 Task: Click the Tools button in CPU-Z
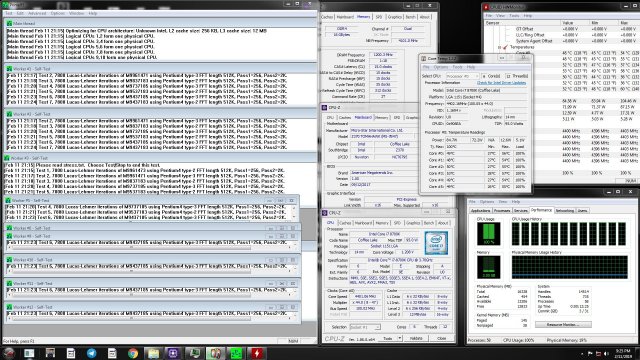click(387, 338)
